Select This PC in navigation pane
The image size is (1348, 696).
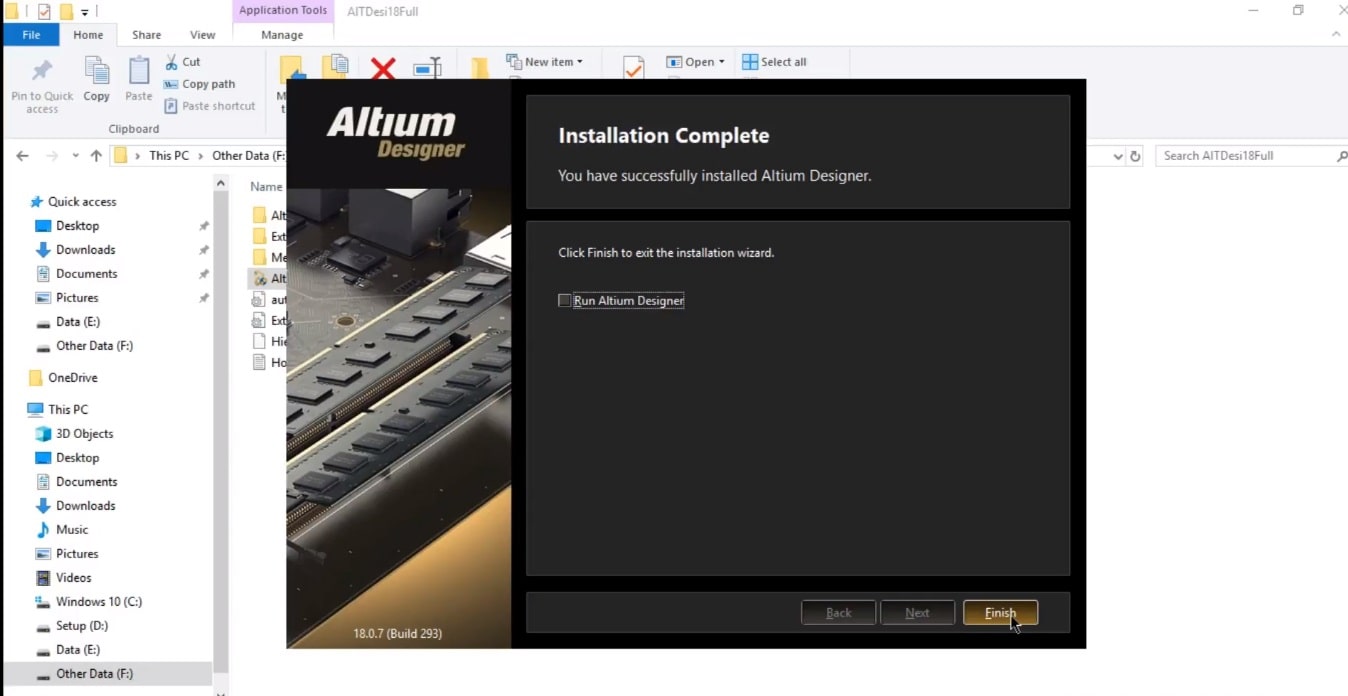(68, 410)
